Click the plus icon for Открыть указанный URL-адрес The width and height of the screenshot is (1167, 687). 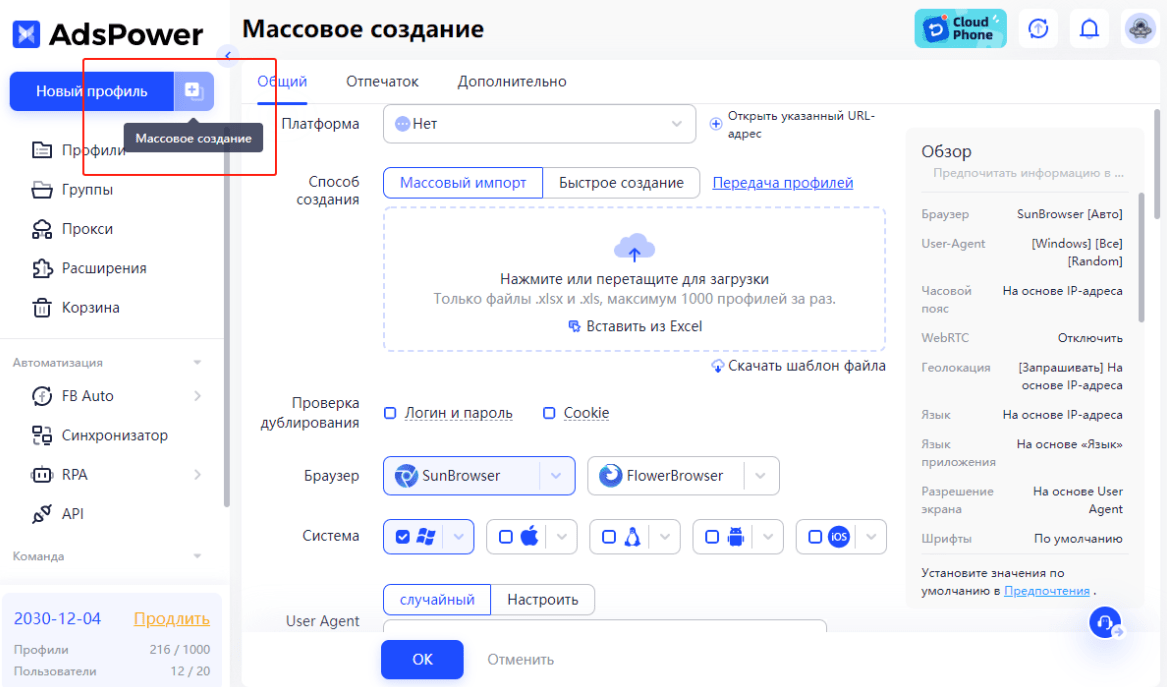click(715, 124)
